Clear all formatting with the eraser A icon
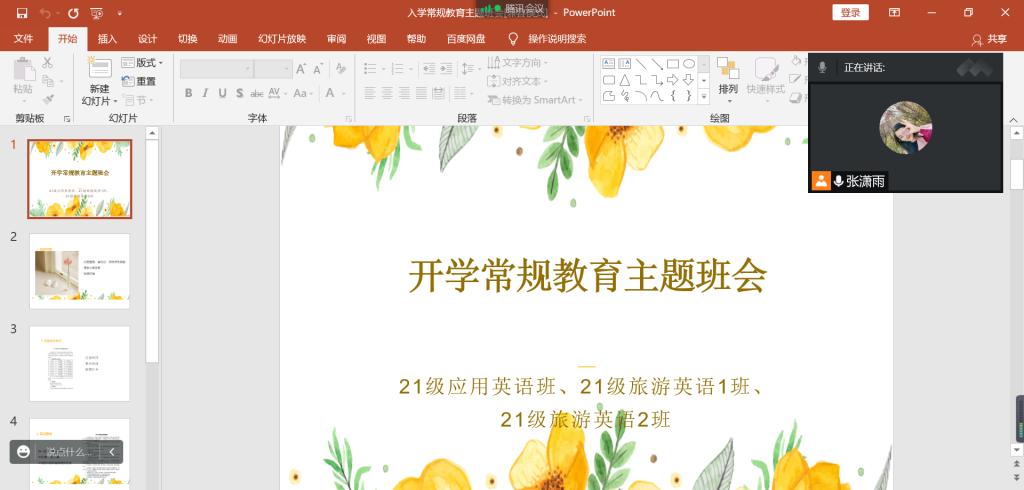 click(x=340, y=69)
